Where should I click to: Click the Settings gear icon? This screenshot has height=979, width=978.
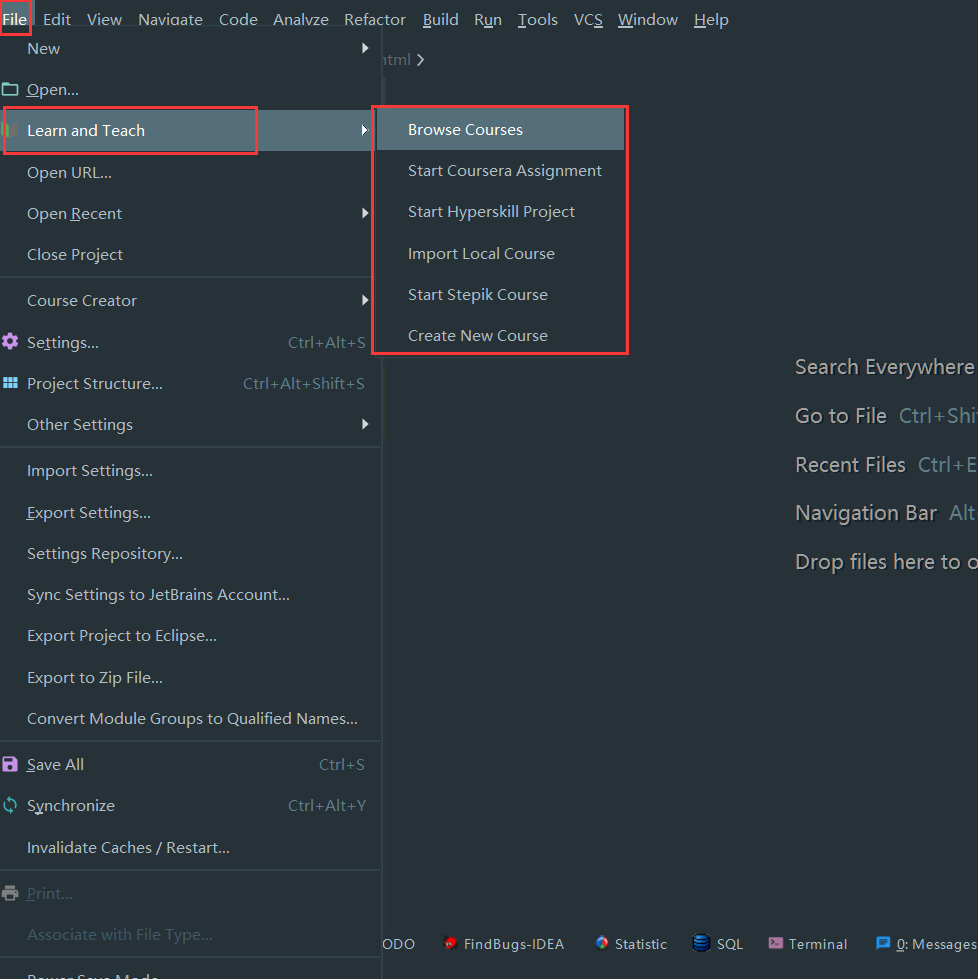click(x=10, y=342)
